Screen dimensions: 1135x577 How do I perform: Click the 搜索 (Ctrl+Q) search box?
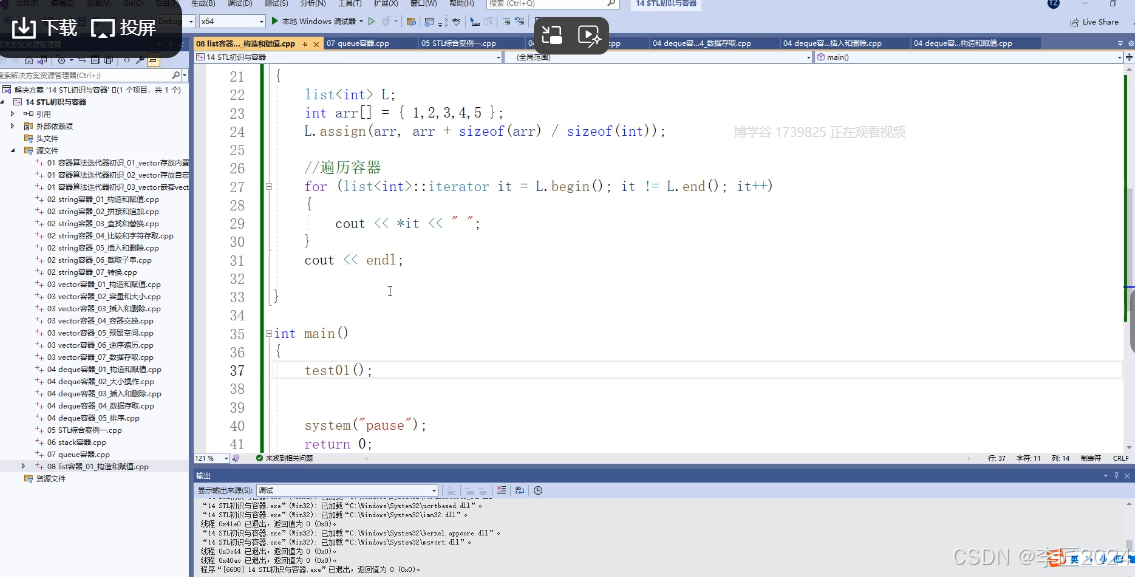click(553, 4)
